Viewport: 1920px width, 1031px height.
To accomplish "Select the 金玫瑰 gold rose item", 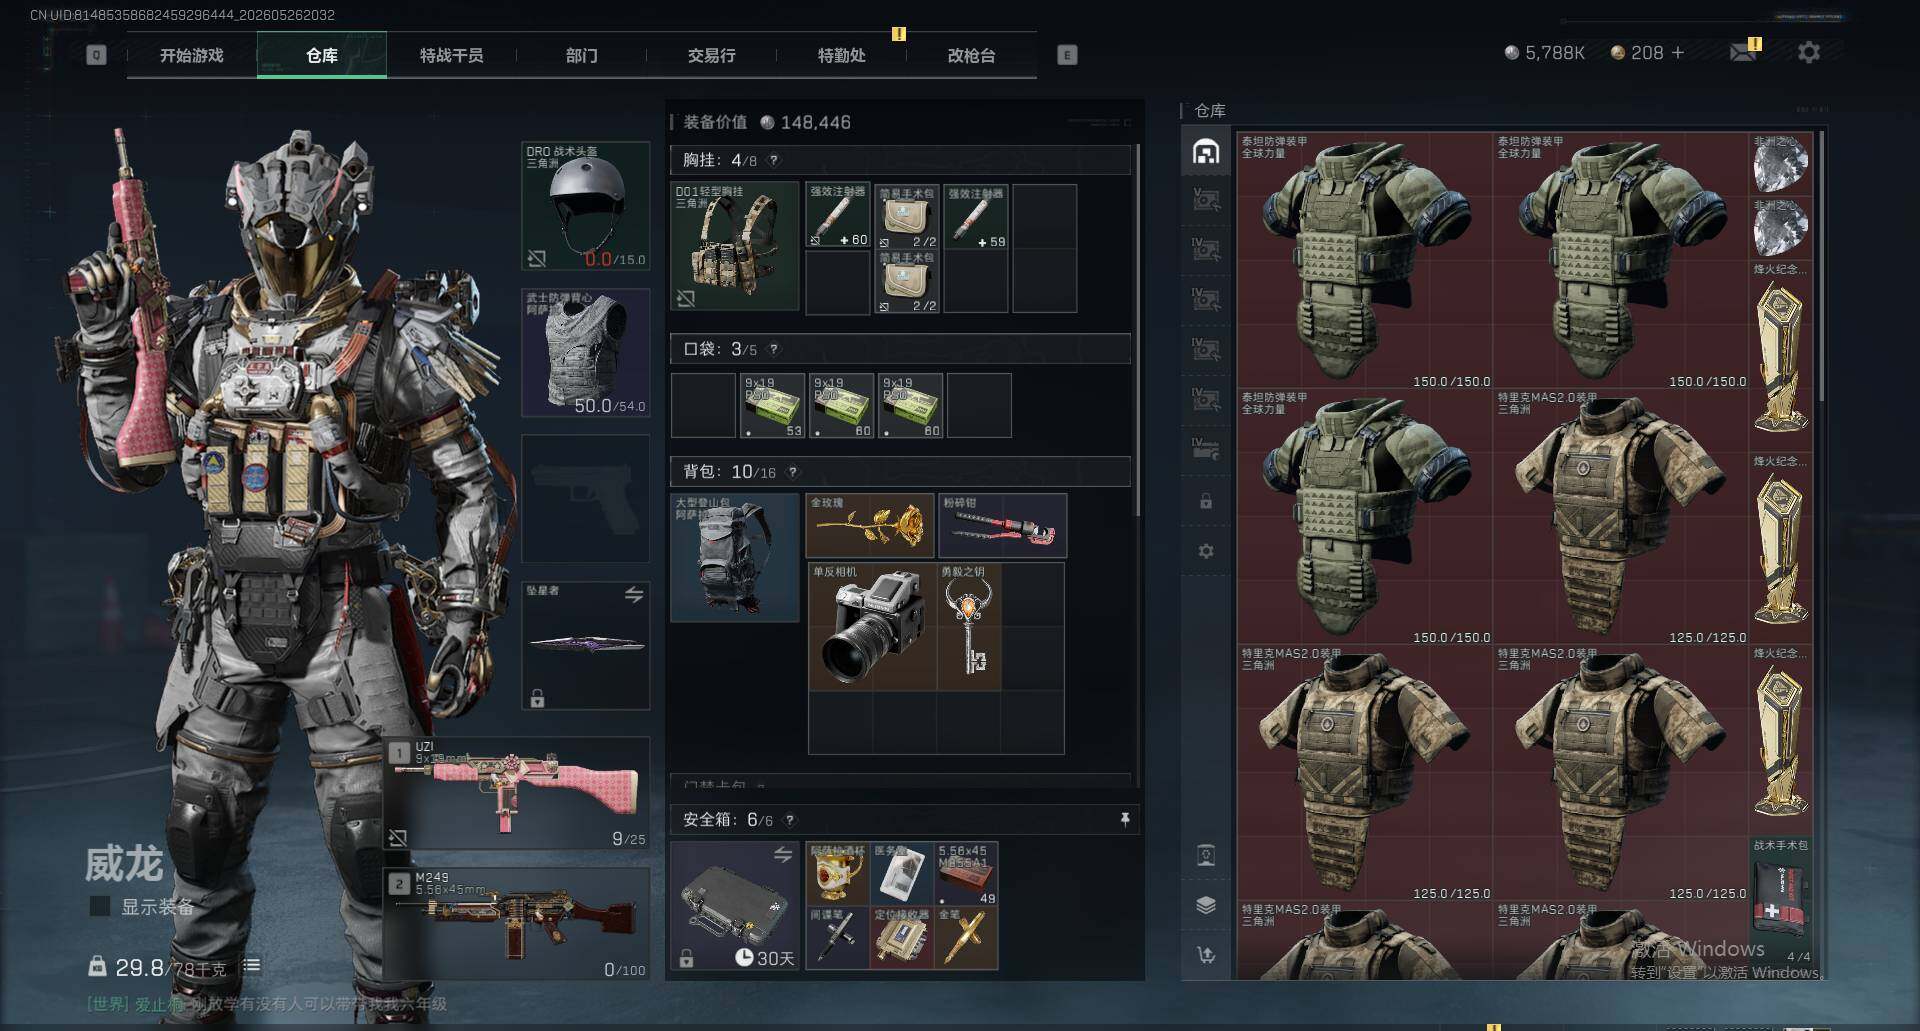I will click(870, 525).
